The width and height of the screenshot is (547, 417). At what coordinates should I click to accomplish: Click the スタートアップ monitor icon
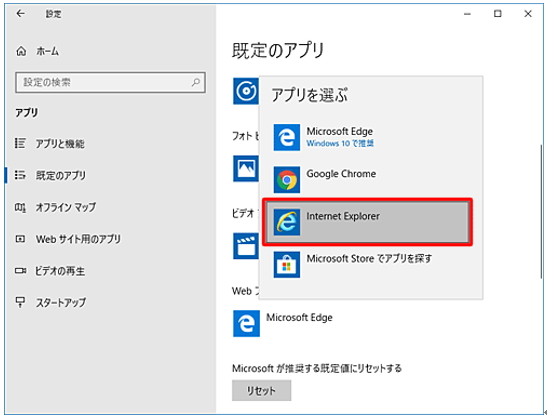(x=20, y=302)
